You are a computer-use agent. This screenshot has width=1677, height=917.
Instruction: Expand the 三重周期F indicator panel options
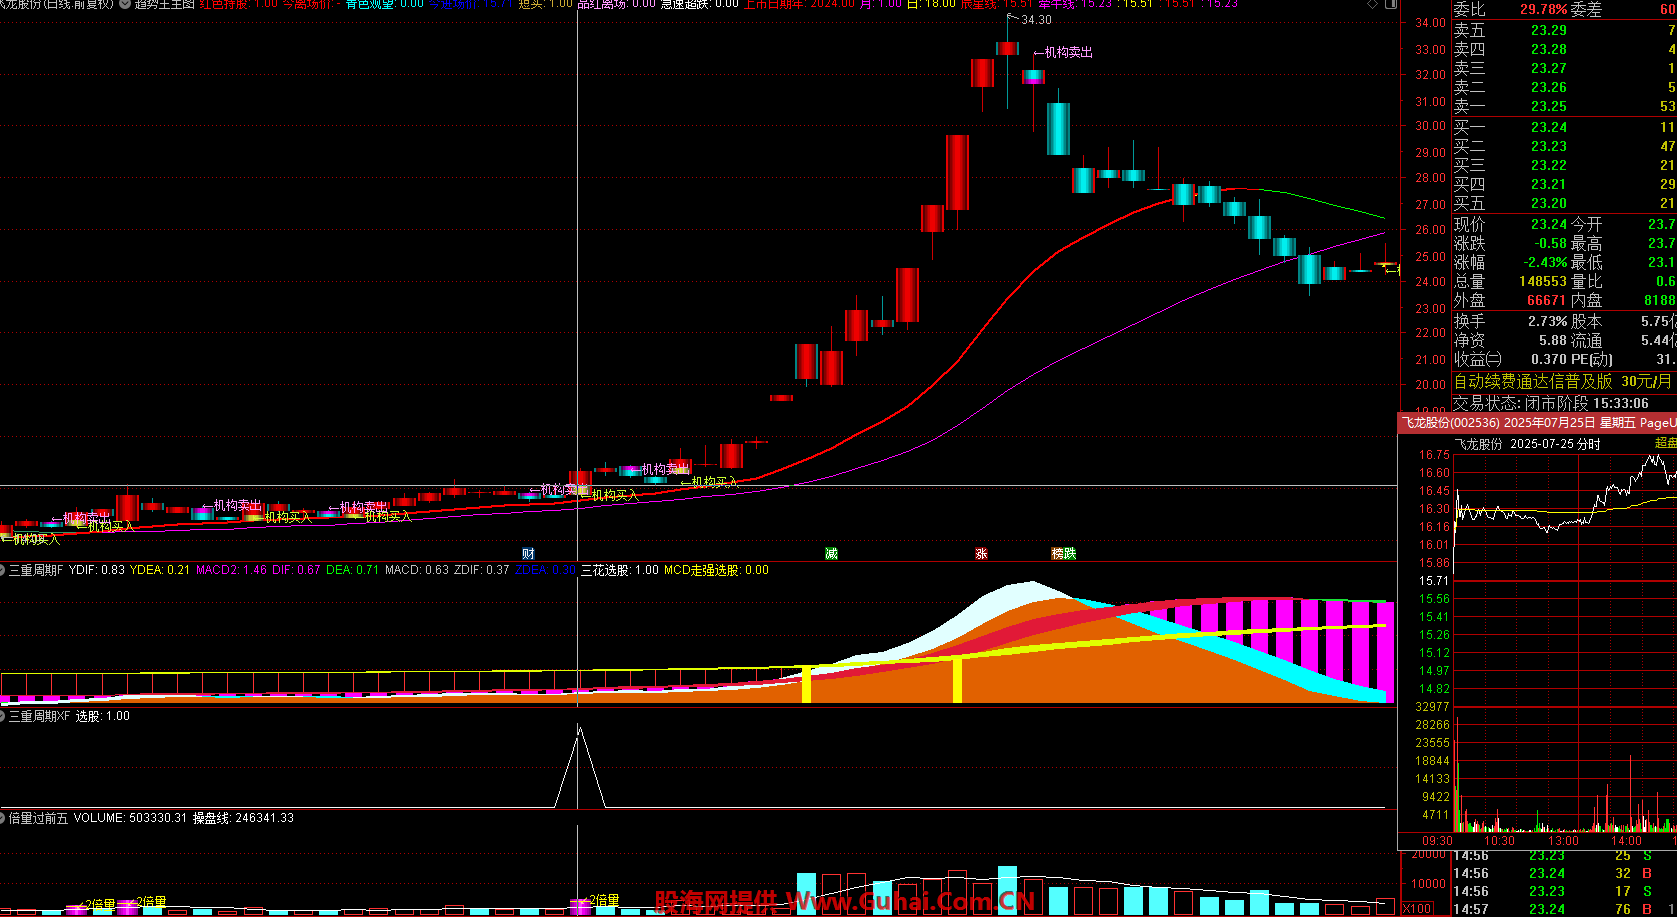[x=3, y=570]
